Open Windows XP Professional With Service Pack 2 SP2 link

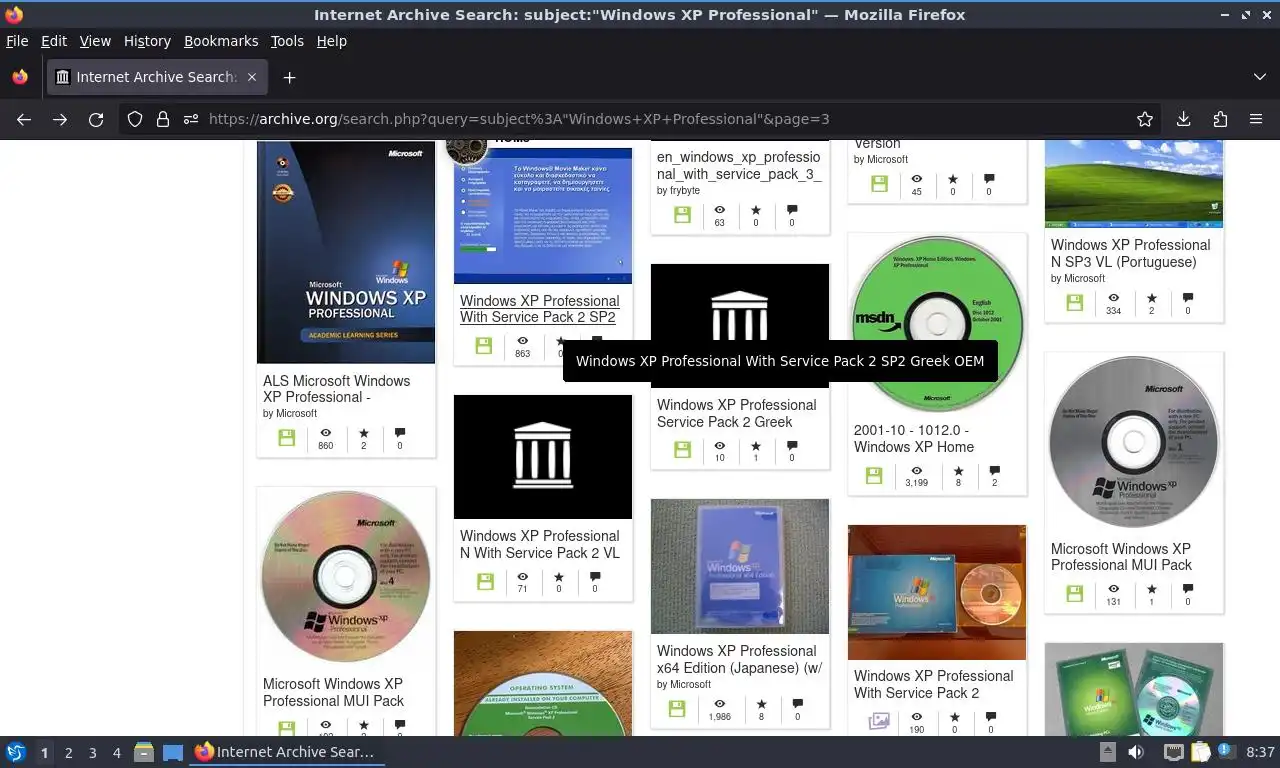pyautogui.click(x=539, y=309)
